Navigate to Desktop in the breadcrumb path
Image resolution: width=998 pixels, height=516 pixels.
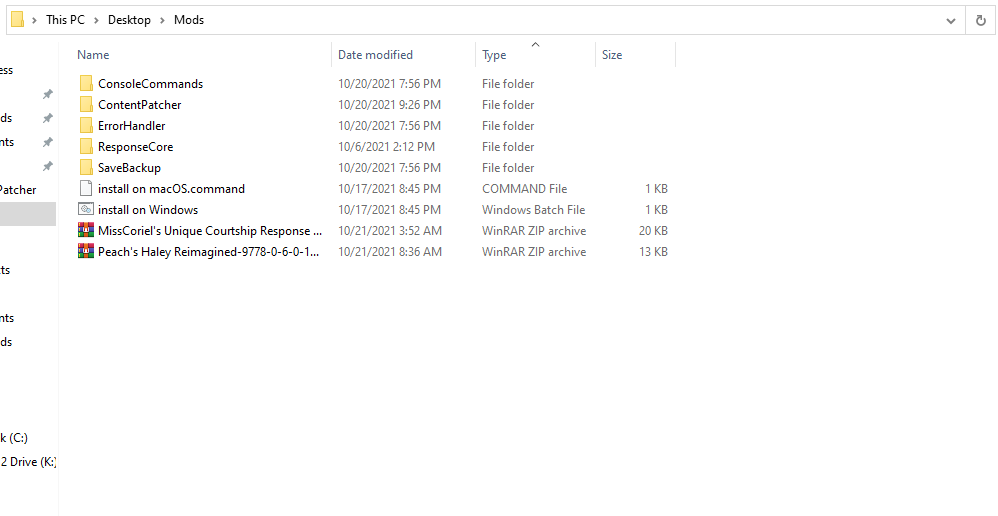tap(130, 20)
